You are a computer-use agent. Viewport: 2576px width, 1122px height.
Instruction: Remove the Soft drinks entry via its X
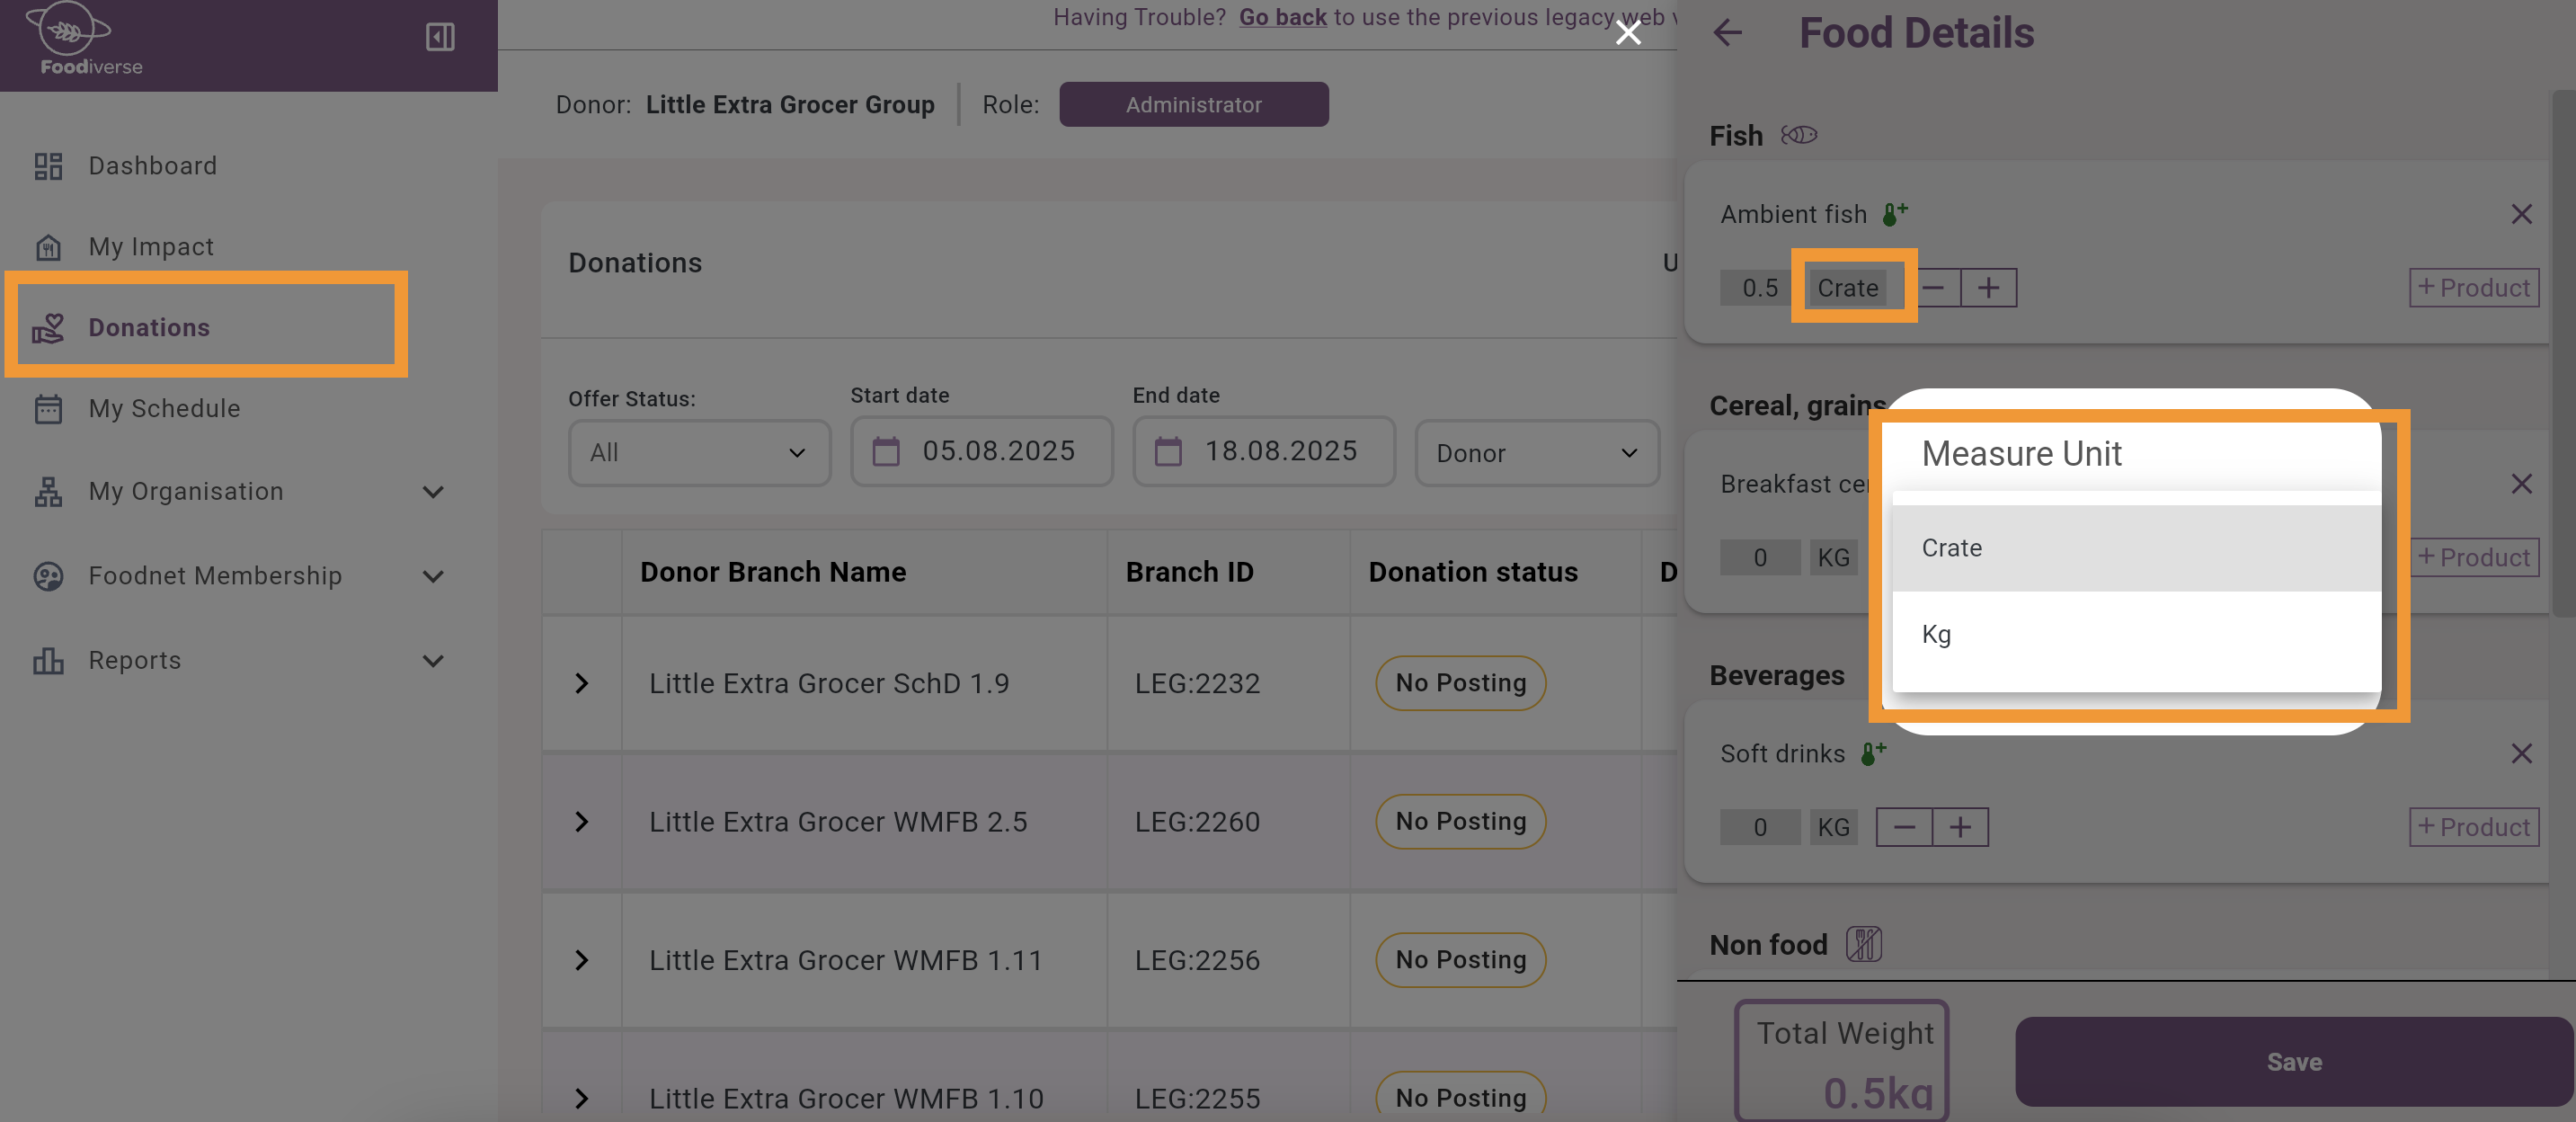point(2522,754)
